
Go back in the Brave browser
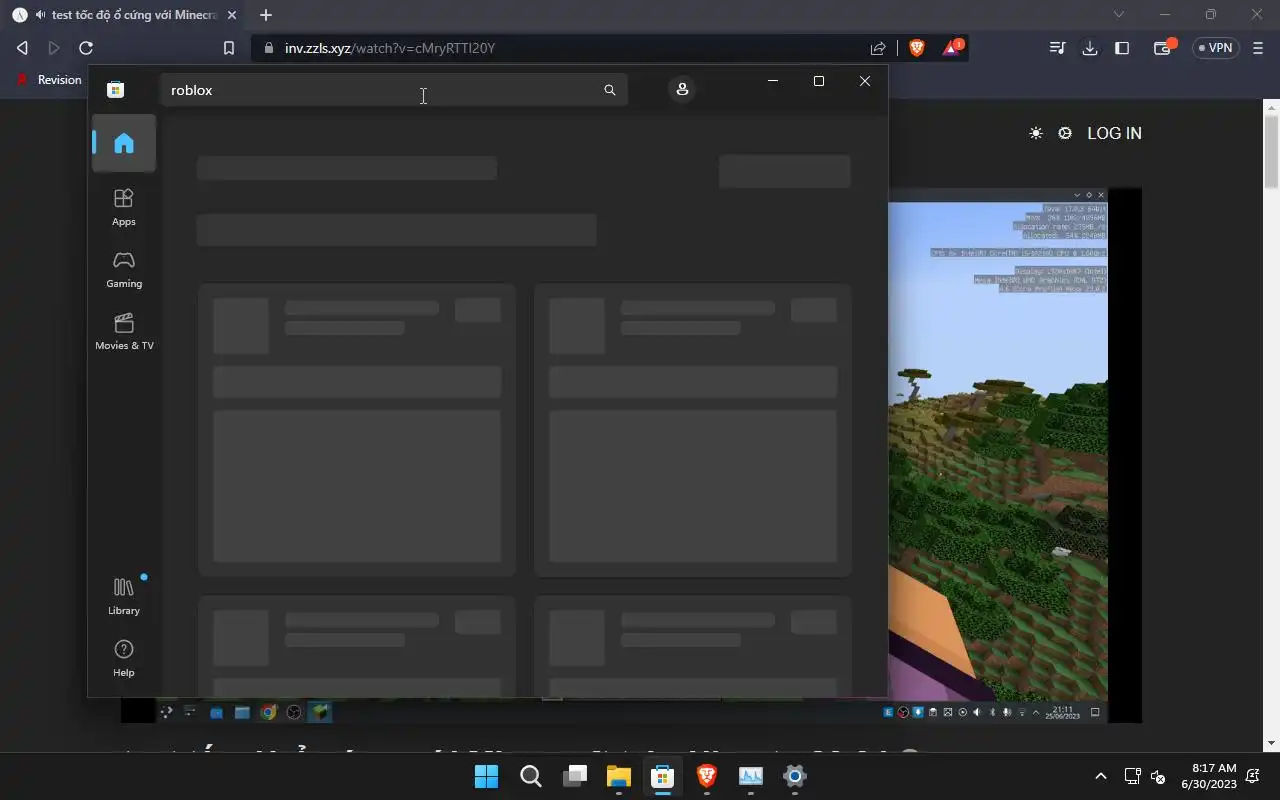(x=22, y=48)
